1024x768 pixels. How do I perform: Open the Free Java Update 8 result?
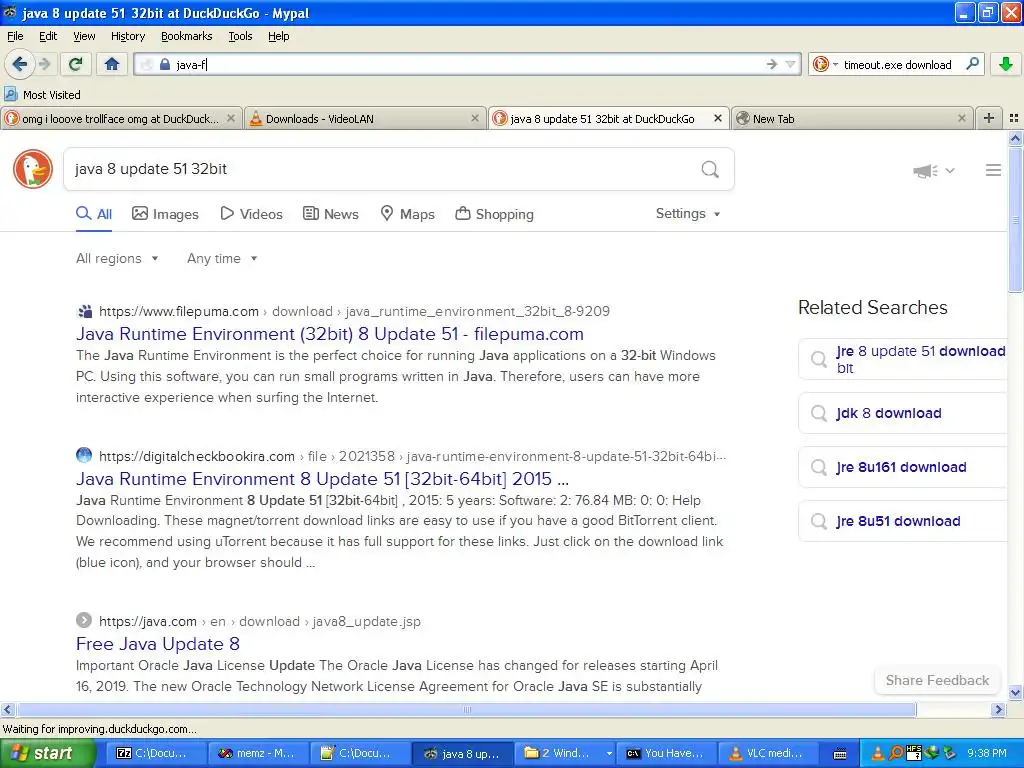(158, 644)
